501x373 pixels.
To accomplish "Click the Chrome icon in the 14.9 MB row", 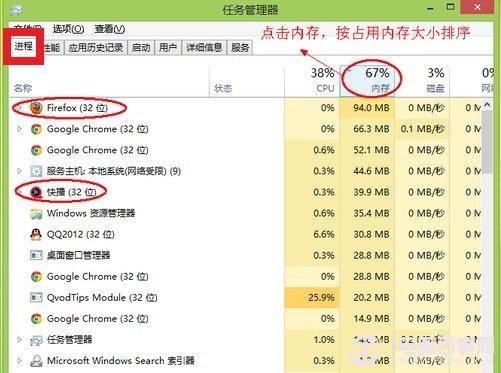I will click(x=36, y=319).
